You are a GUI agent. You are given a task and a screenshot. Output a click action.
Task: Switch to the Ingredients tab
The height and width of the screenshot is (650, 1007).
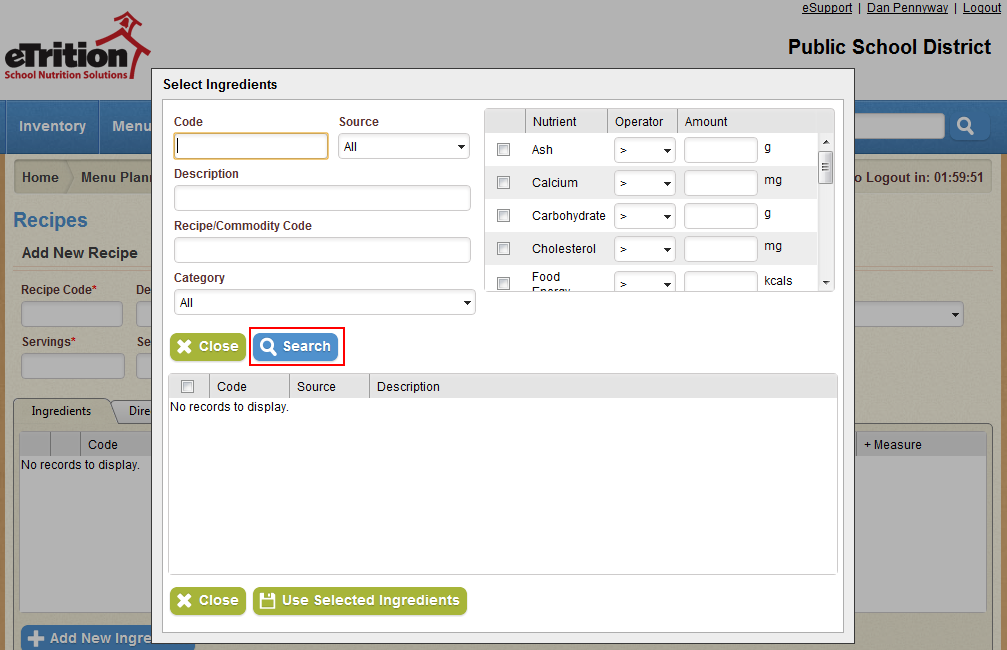pyautogui.click(x=61, y=411)
